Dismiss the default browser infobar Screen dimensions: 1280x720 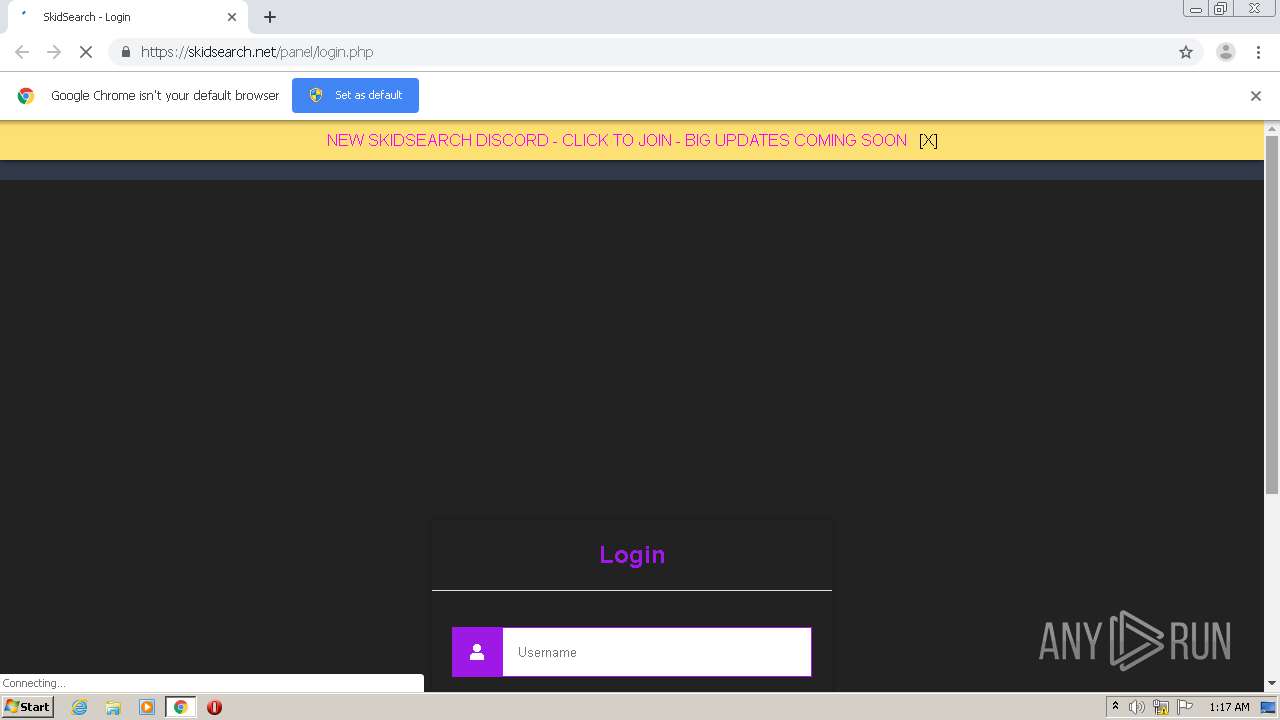pyautogui.click(x=1256, y=96)
